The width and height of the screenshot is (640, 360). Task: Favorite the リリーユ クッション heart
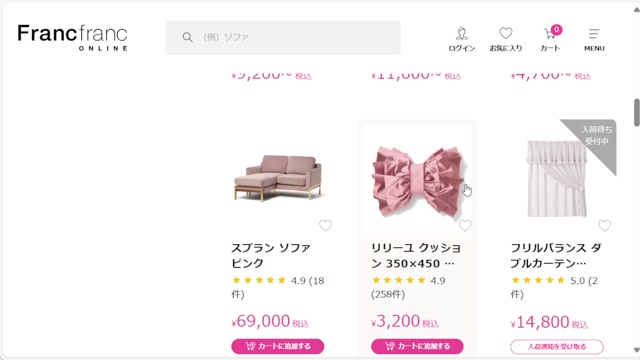tap(465, 225)
